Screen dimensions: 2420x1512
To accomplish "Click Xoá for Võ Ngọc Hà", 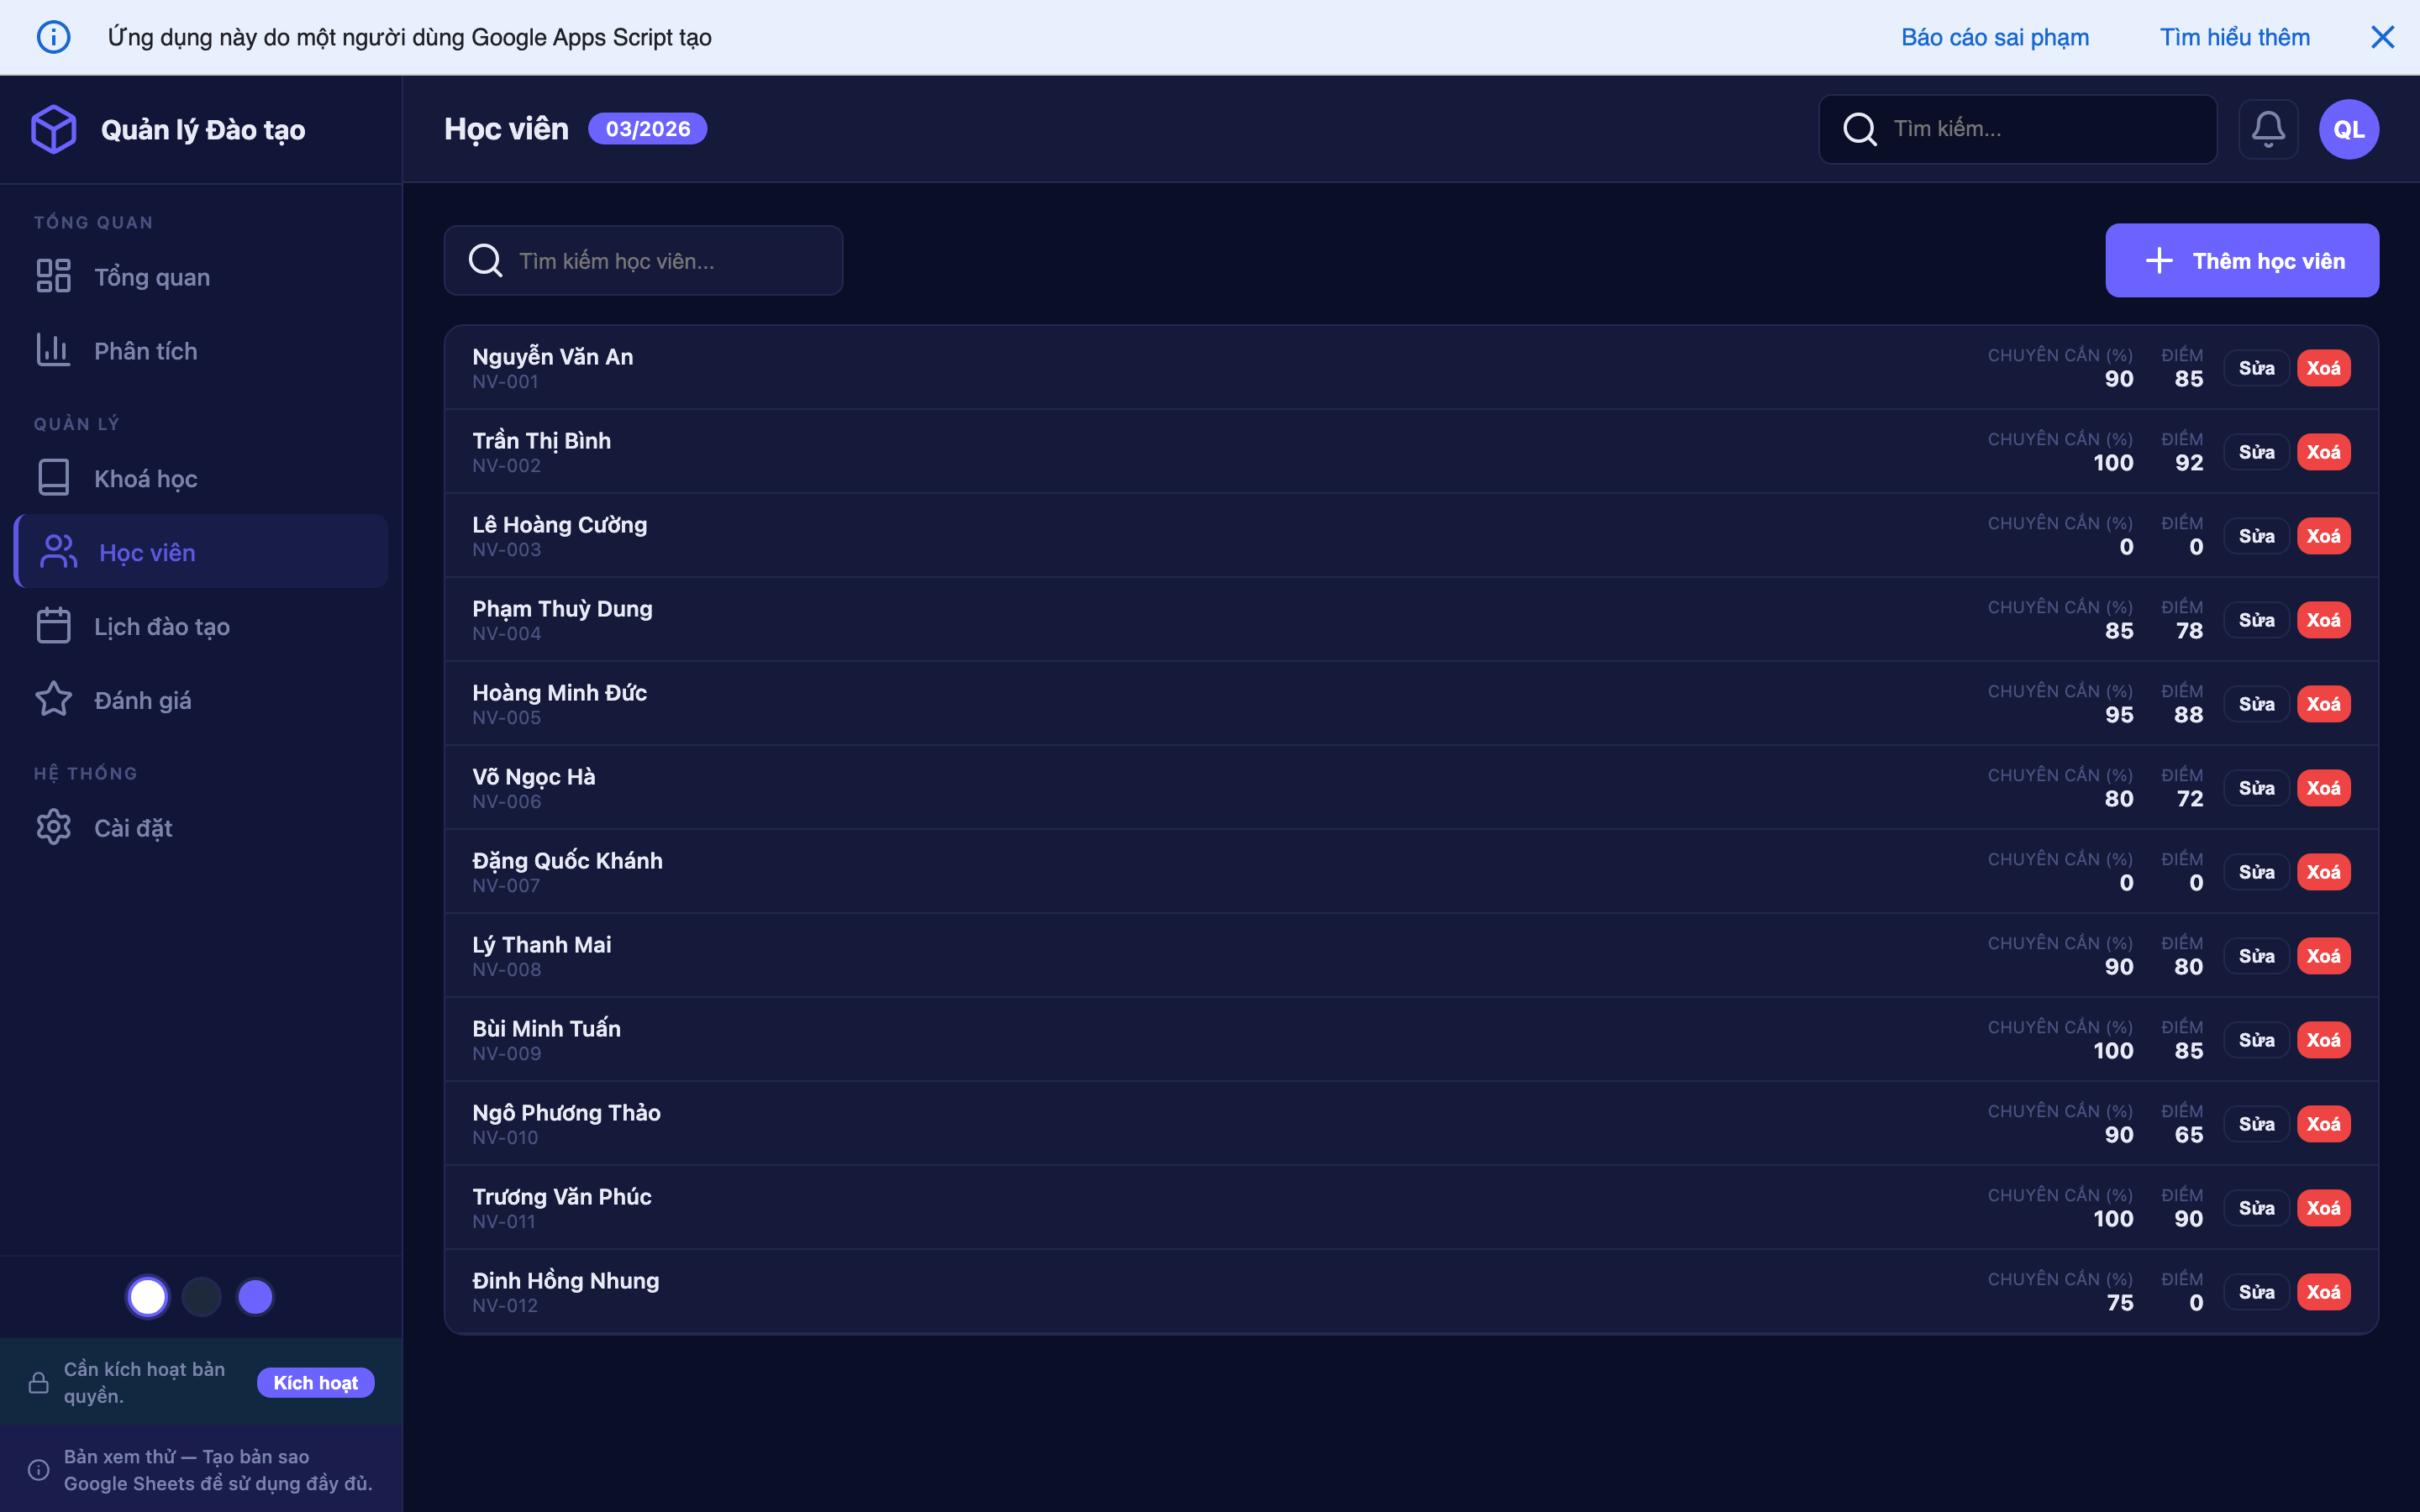I will click(x=2323, y=788).
